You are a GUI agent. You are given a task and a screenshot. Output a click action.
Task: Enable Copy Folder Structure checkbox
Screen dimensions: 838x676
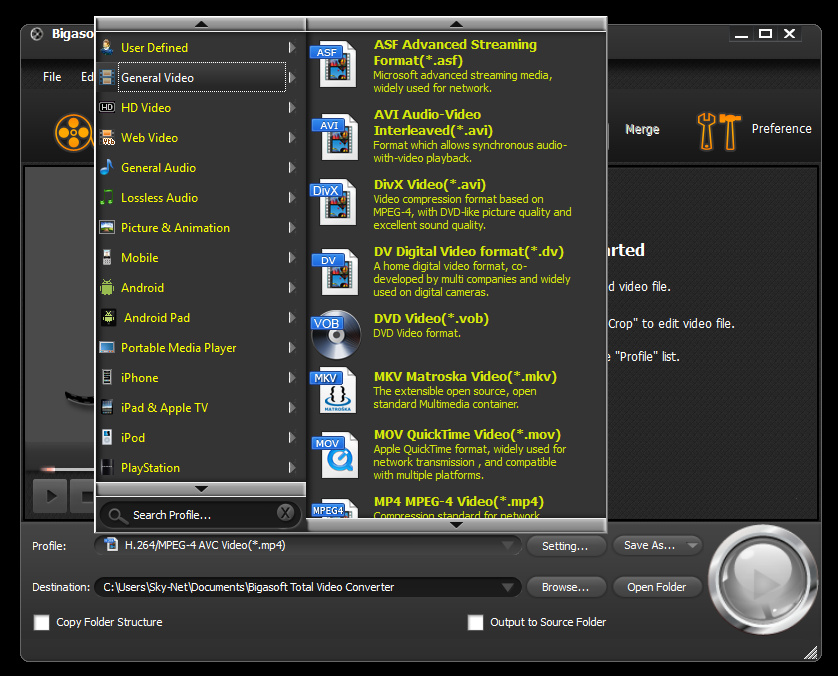tap(41, 622)
